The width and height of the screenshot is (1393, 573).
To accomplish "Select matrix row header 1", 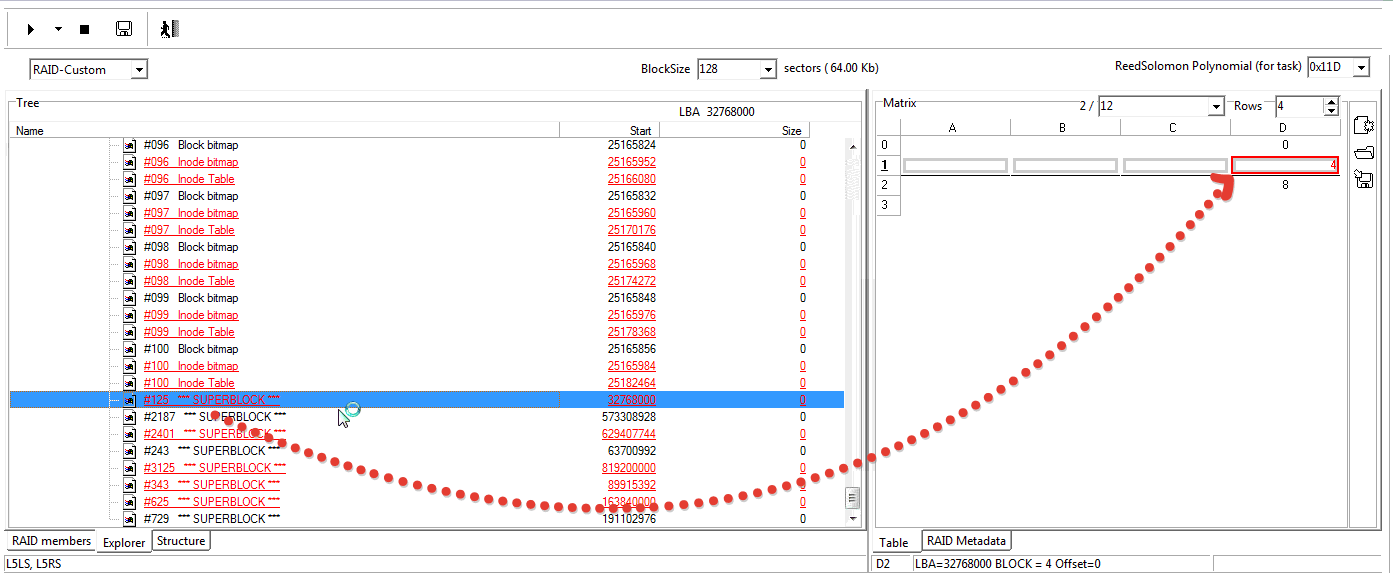I will coord(887,165).
